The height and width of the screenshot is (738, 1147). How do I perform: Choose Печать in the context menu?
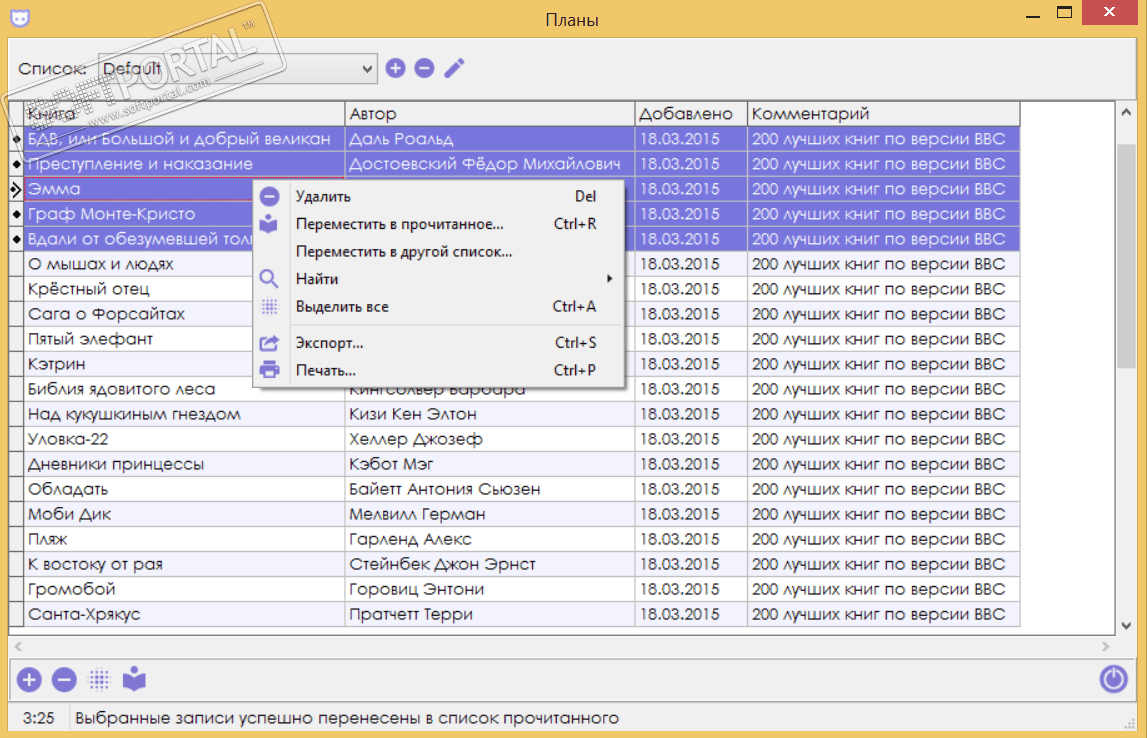point(439,370)
